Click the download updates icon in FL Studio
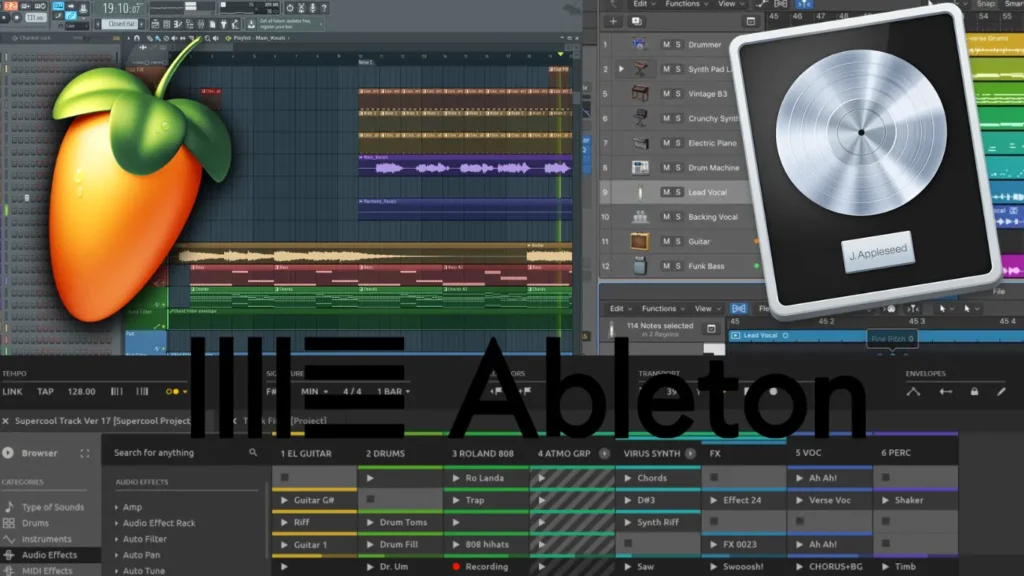Viewport: 1024px width, 576px height. [251, 24]
